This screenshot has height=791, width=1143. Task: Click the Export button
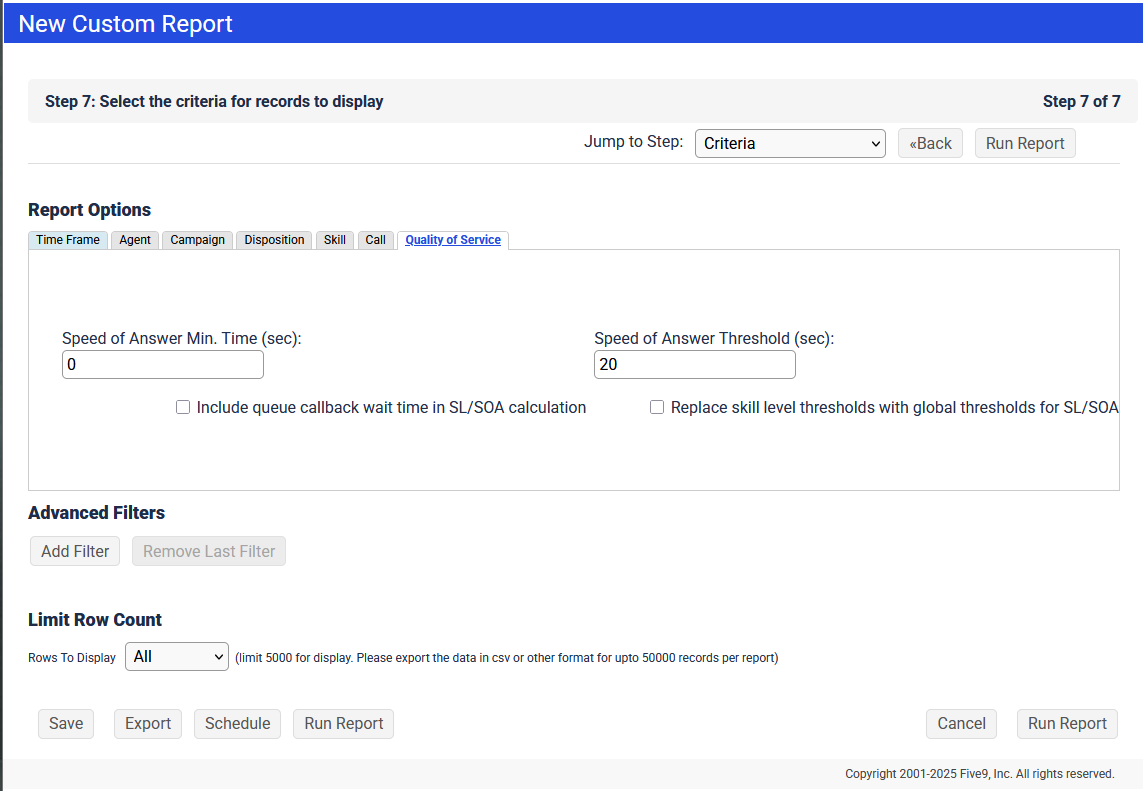click(x=148, y=723)
